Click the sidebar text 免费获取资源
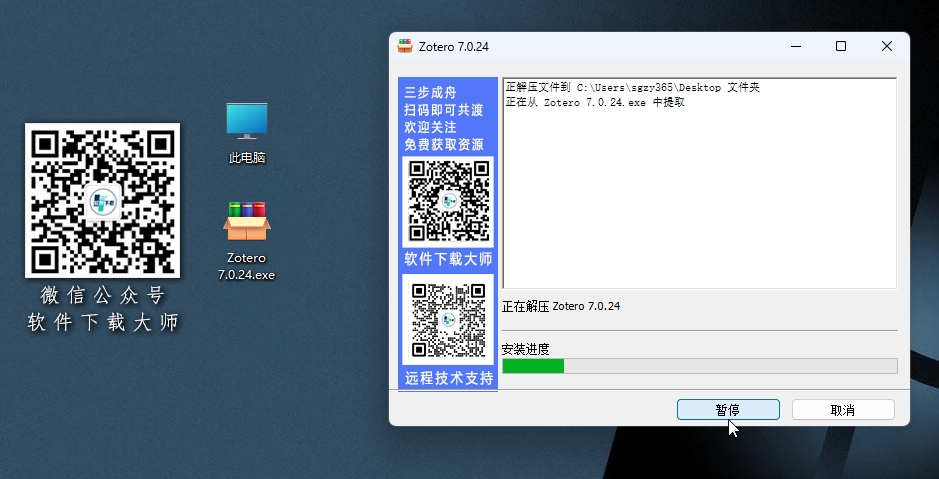 (444, 144)
